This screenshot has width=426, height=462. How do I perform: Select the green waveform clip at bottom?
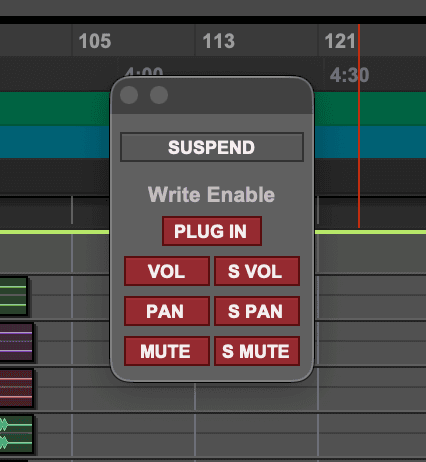click(x=17, y=434)
